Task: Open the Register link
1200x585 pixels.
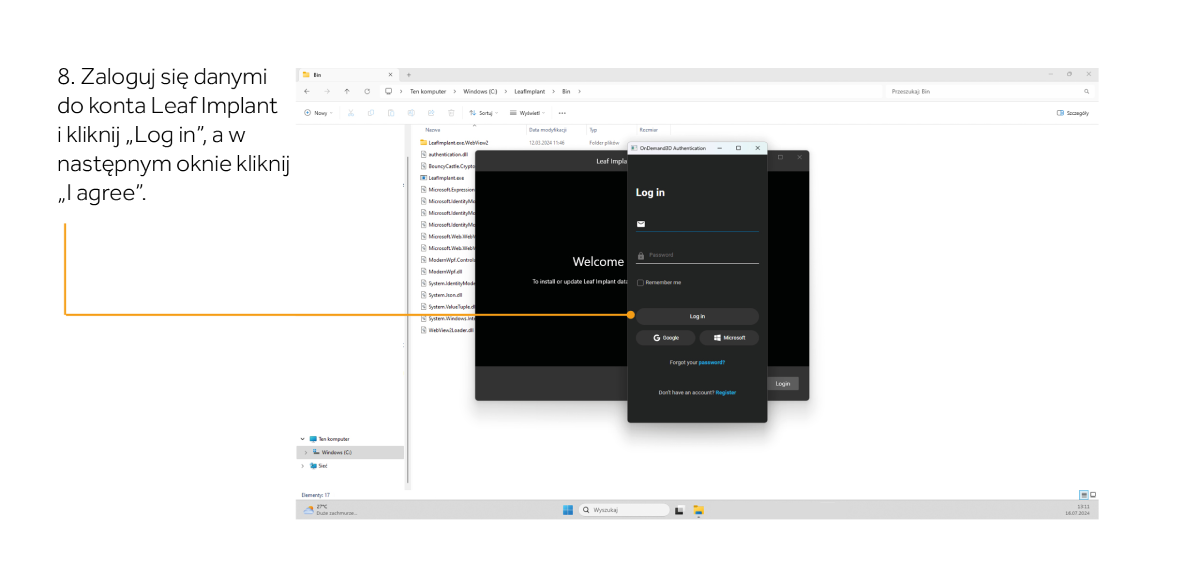Action: pos(725,392)
